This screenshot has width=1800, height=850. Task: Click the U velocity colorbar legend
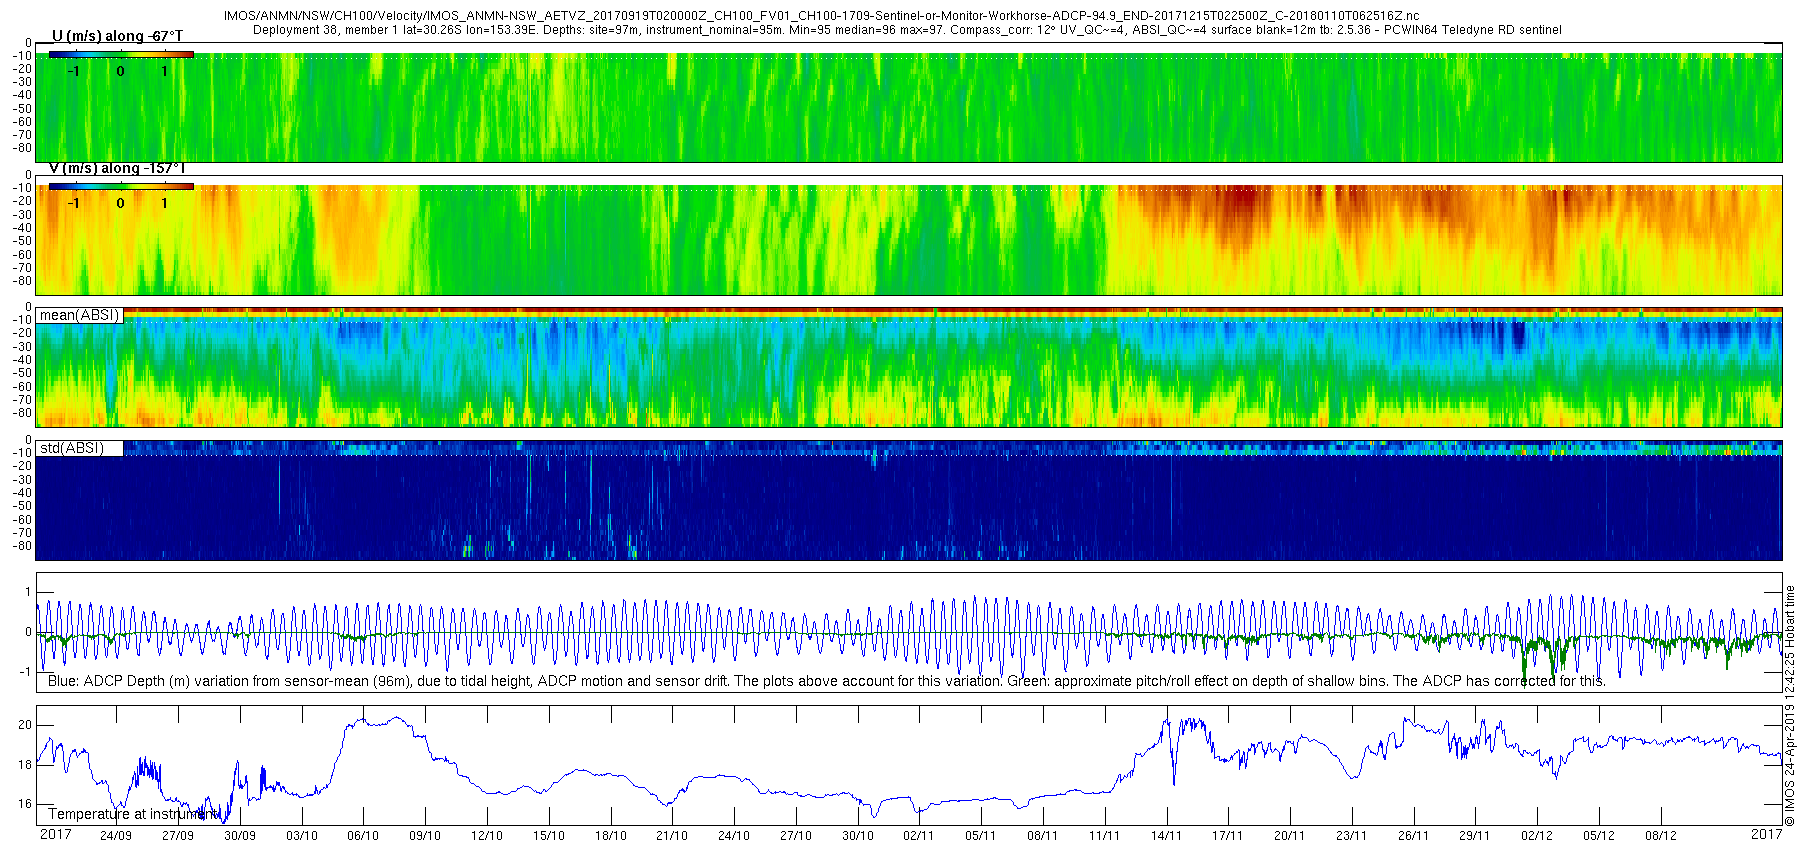[121, 55]
